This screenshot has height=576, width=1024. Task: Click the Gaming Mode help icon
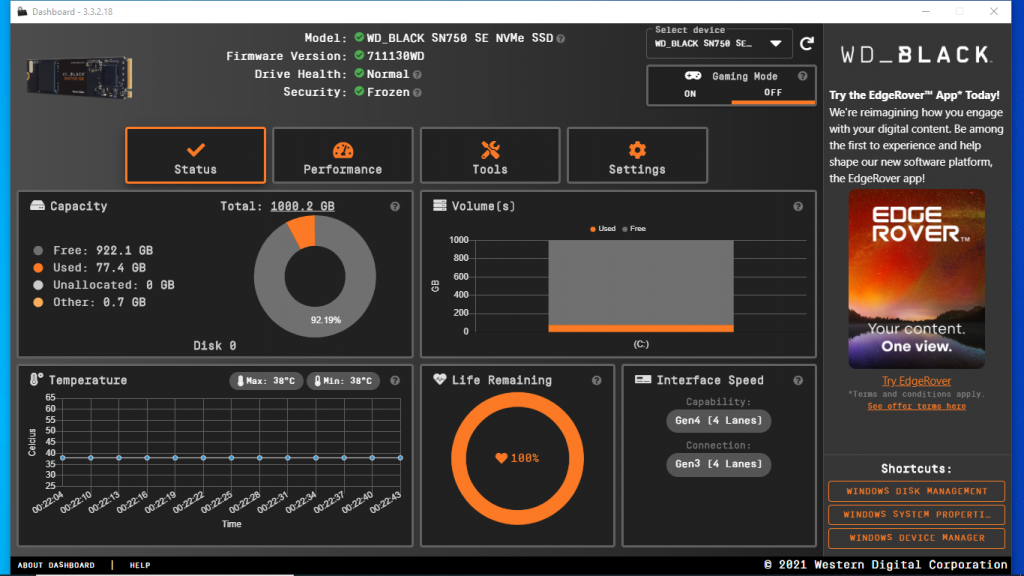pyautogui.click(x=802, y=76)
